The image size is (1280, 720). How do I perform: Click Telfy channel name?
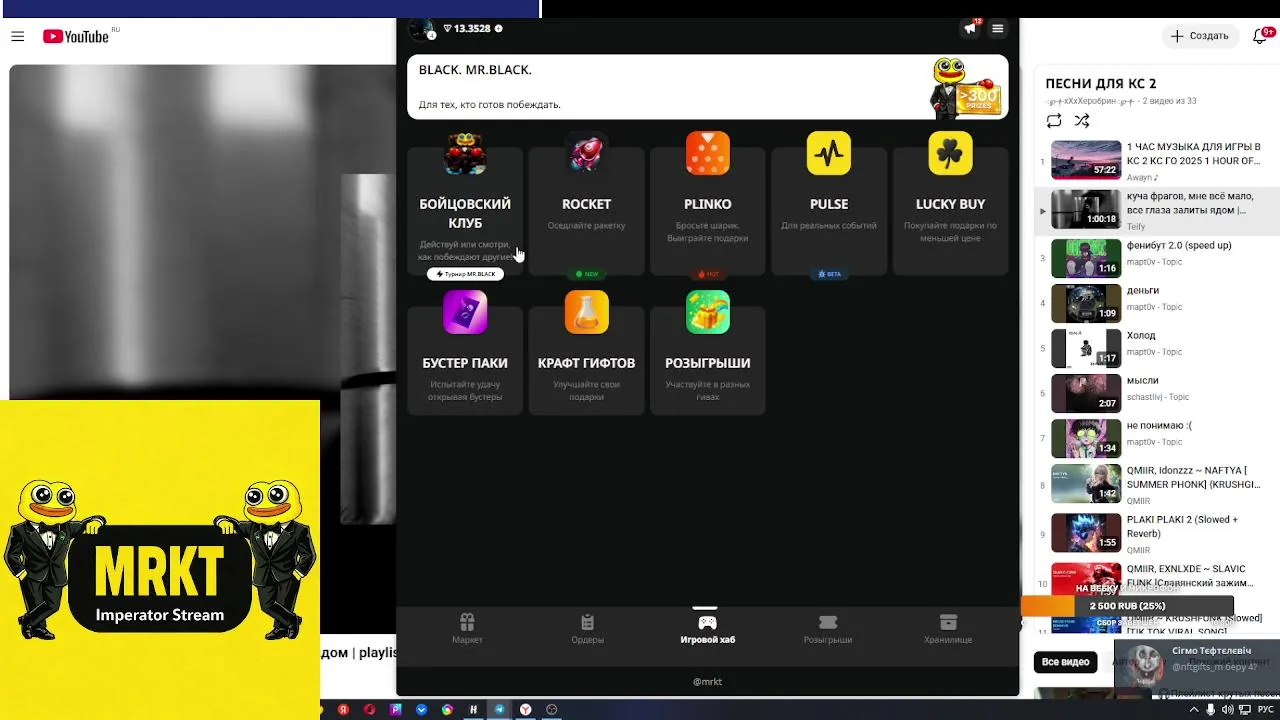[1136, 227]
